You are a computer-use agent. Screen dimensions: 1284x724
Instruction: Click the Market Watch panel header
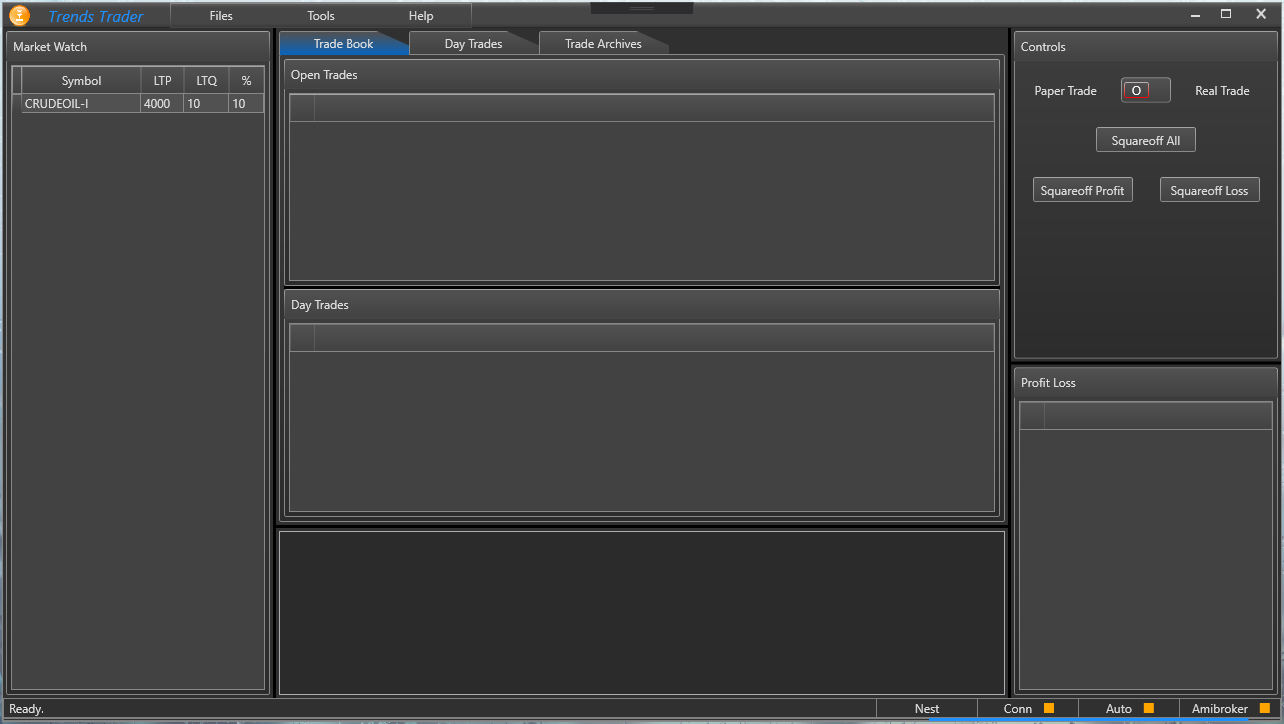pos(138,47)
